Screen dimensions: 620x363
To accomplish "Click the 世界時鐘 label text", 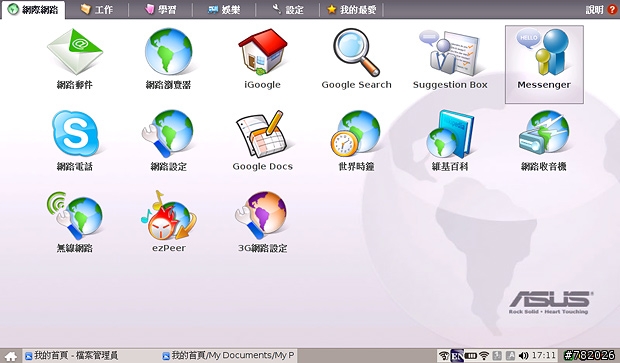I will tap(356, 166).
